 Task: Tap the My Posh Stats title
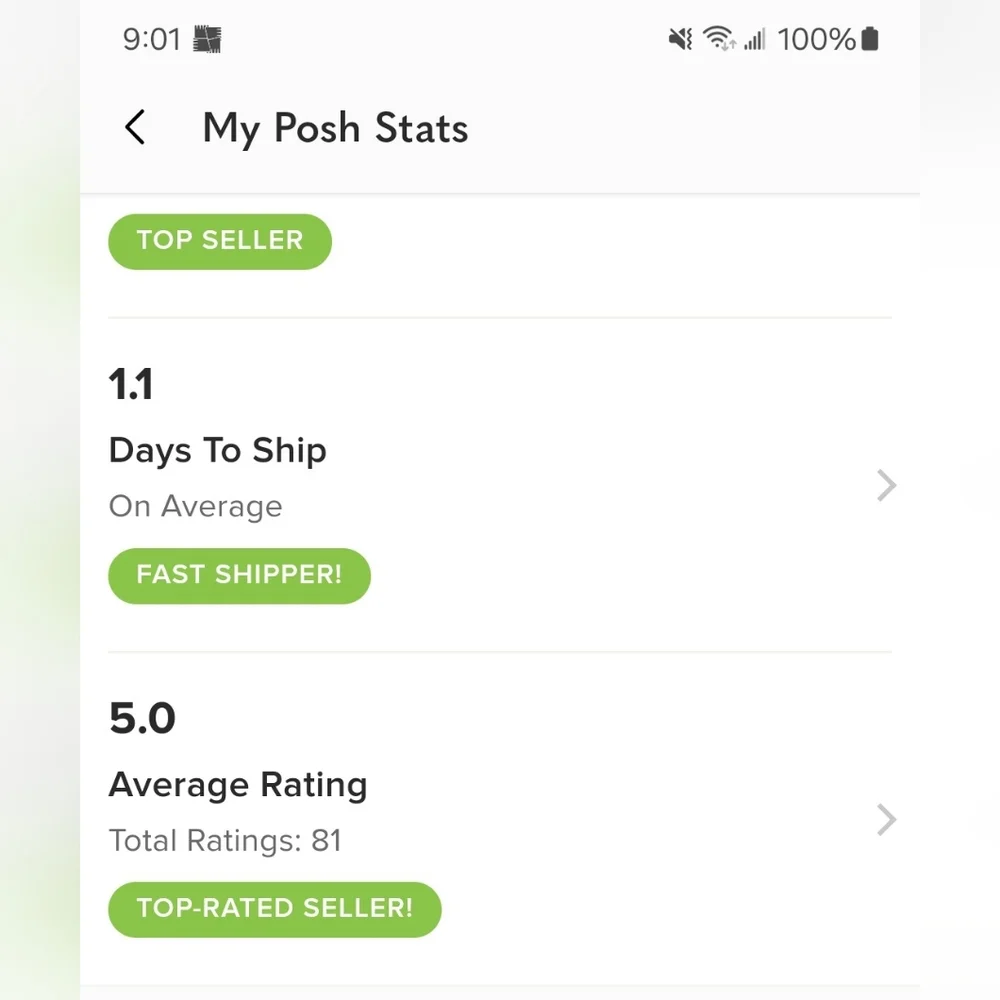click(335, 128)
